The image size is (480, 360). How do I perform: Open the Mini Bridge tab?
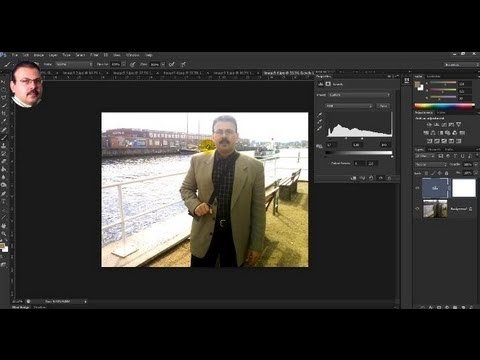[x=21, y=307]
